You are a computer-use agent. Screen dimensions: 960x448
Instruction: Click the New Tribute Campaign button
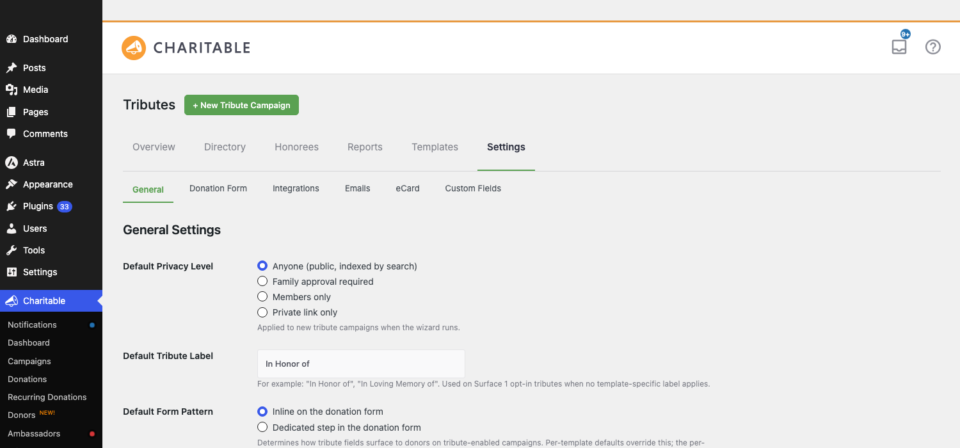[x=241, y=105]
